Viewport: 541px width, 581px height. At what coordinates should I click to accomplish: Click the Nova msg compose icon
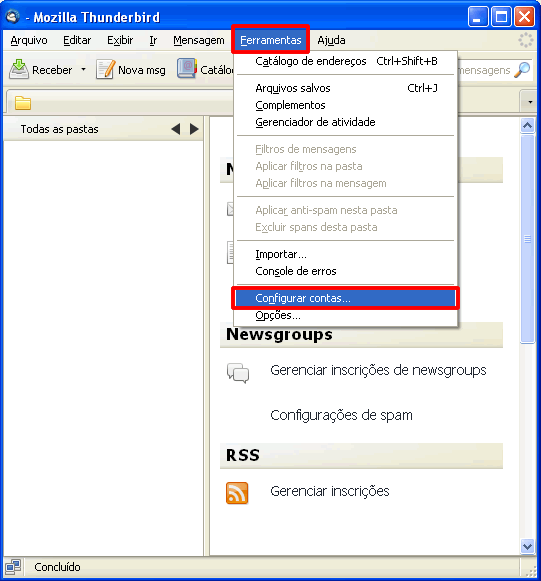106,69
